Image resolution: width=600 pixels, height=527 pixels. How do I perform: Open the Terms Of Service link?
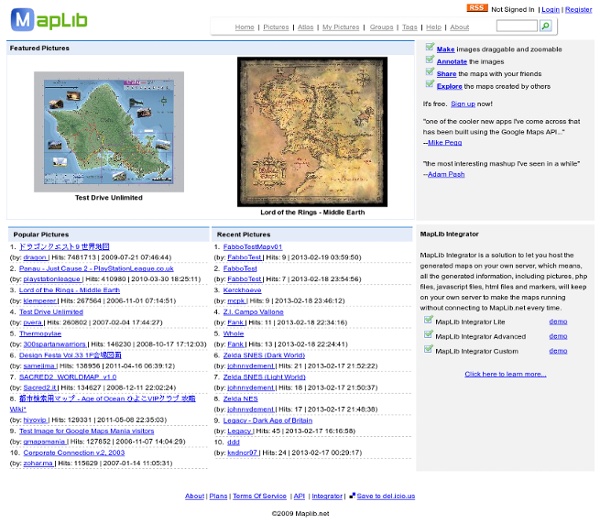coord(259,496)
